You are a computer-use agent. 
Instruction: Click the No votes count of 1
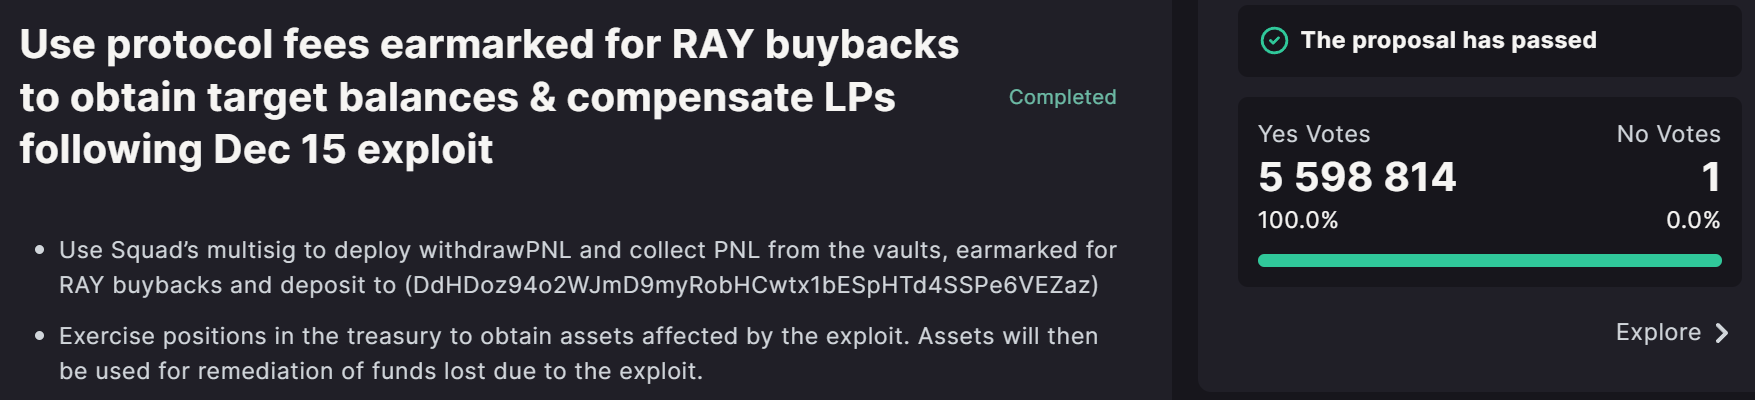click(x=1711, y=177)
